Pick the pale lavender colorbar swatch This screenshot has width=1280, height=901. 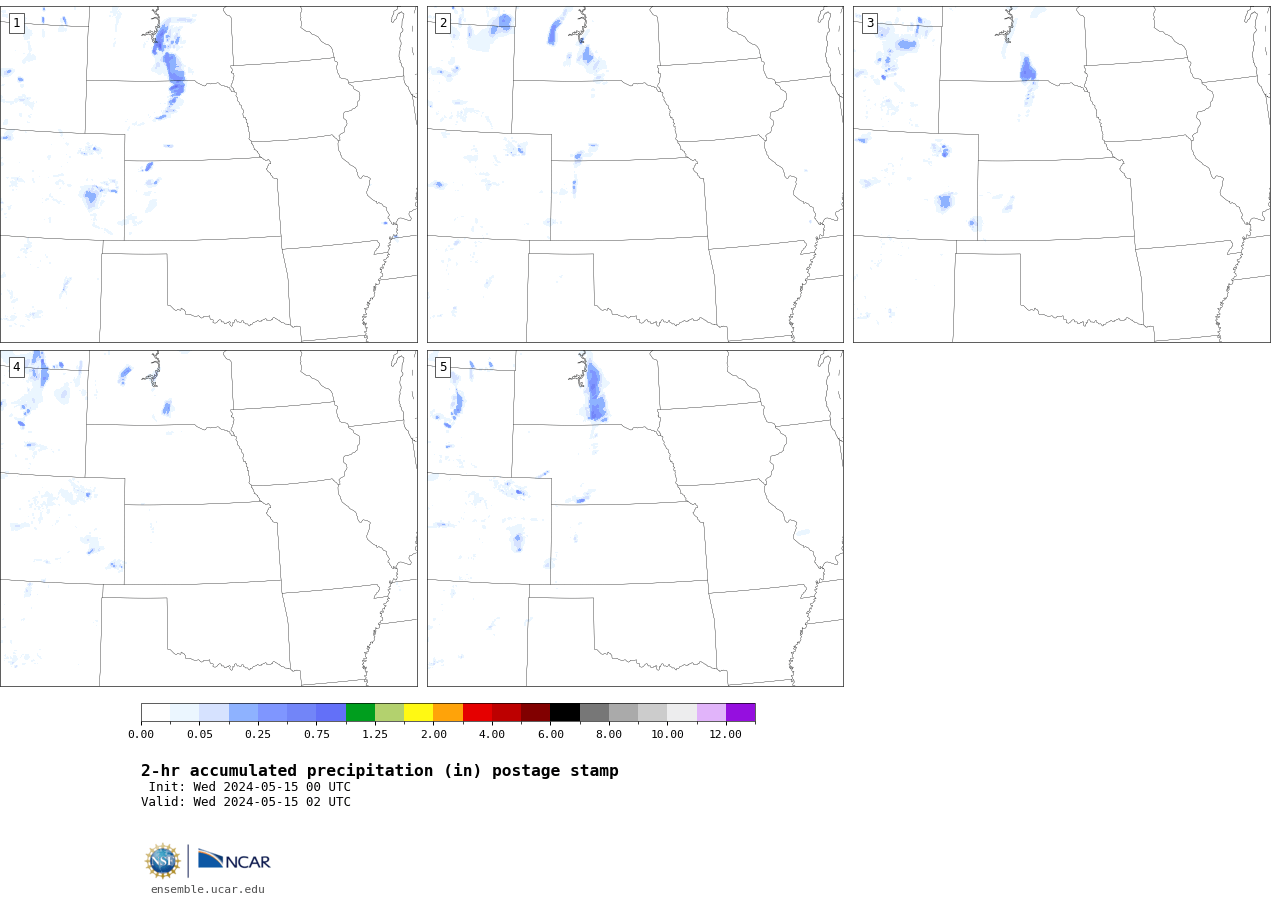click(x=711, y=713)
